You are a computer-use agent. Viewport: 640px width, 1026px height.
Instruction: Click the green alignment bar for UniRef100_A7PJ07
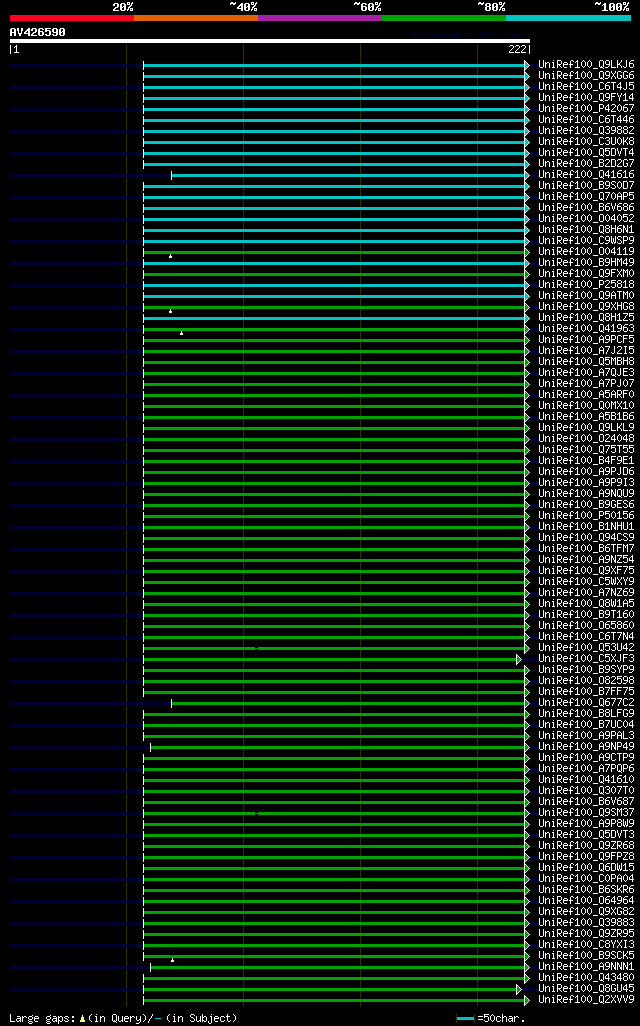[x=336, y=384]
